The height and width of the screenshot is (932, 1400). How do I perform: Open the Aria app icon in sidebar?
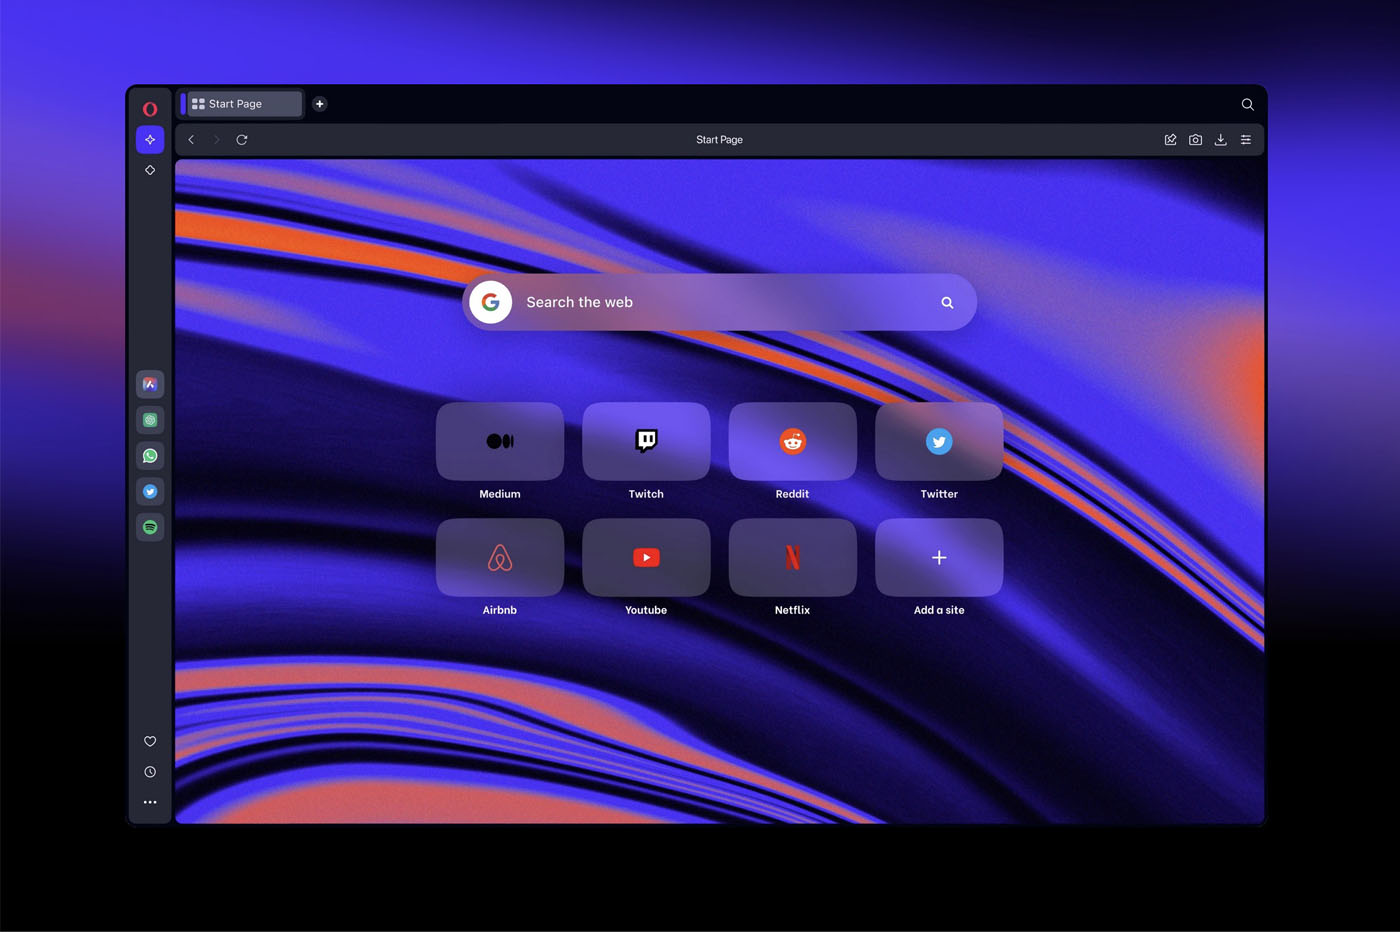[150, 384]
